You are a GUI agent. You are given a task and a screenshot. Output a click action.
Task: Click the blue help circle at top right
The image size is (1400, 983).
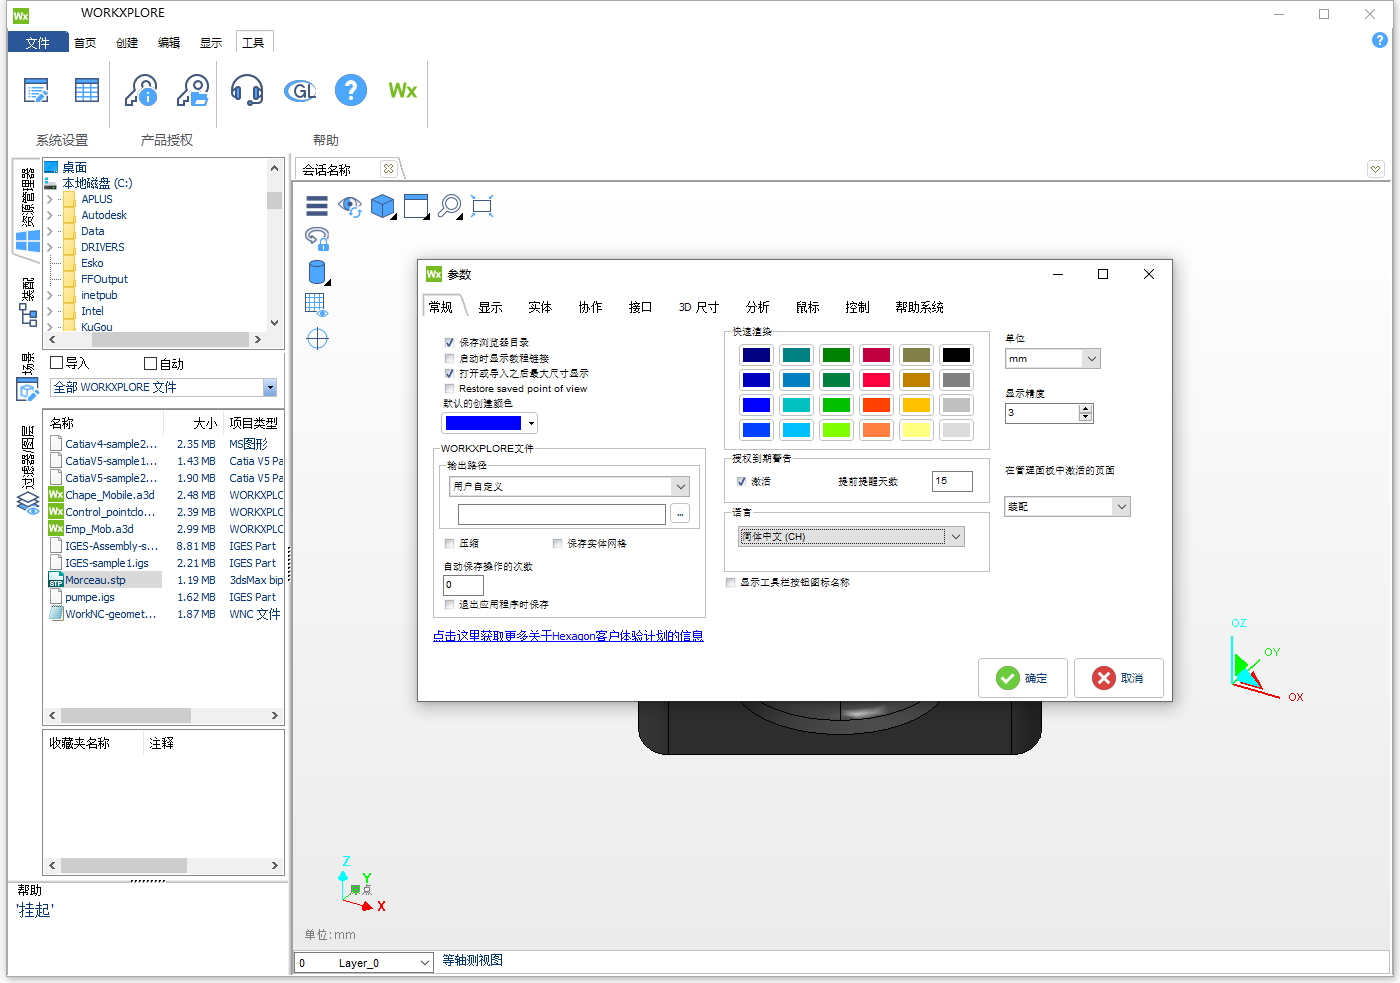1380,41
